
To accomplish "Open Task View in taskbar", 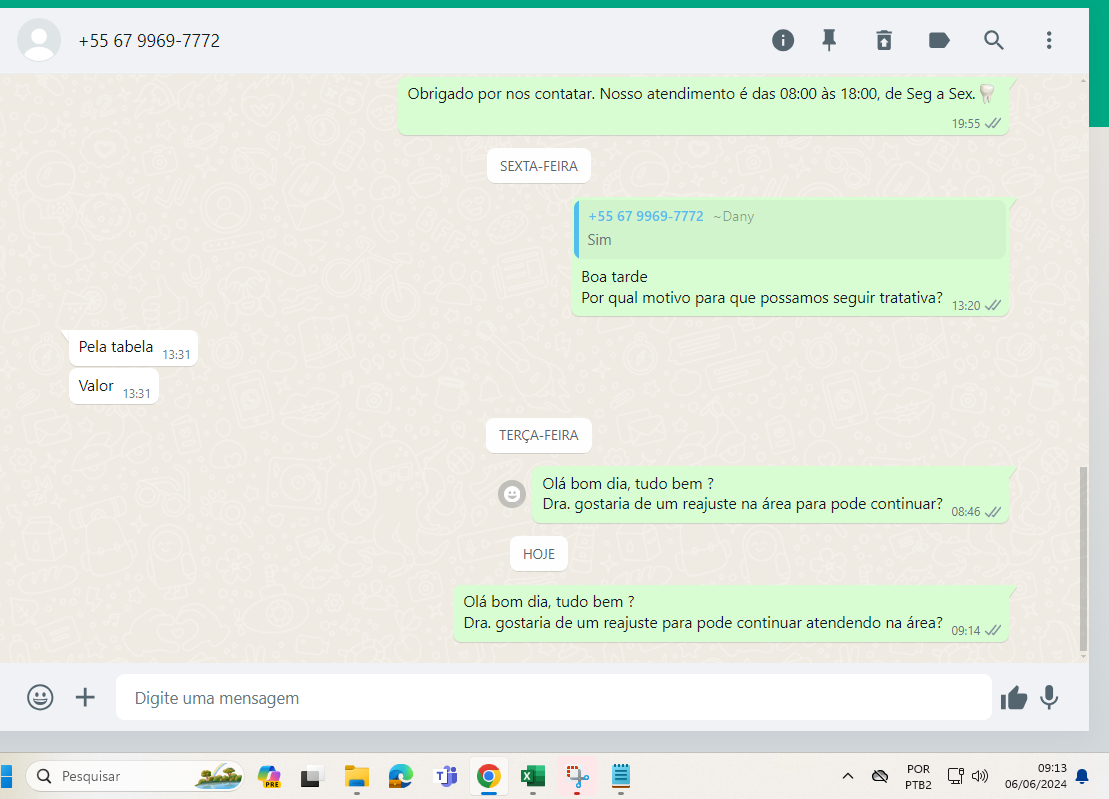I will click(312, 776).
